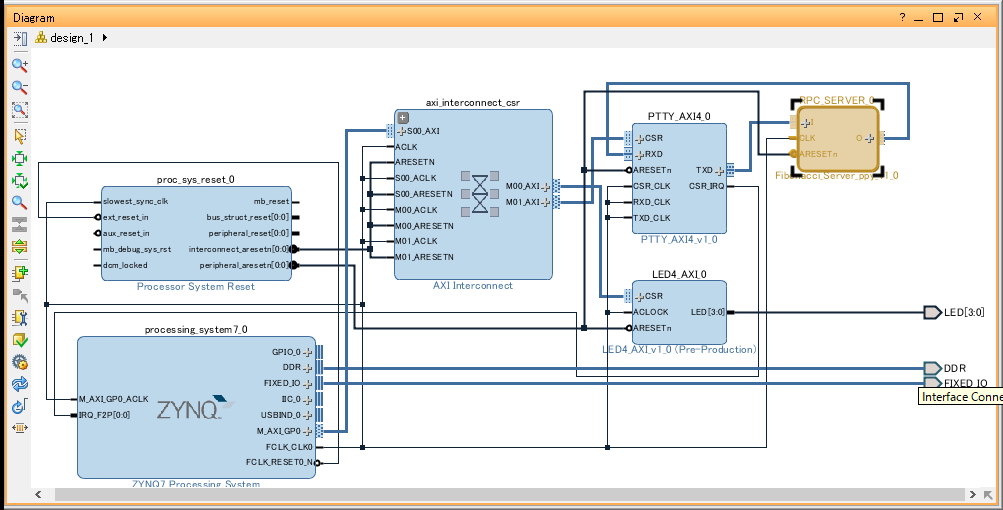The image size is (1003, 510).
Task: Select the RPC_SERVER_0 block
Action: point(837,139)
